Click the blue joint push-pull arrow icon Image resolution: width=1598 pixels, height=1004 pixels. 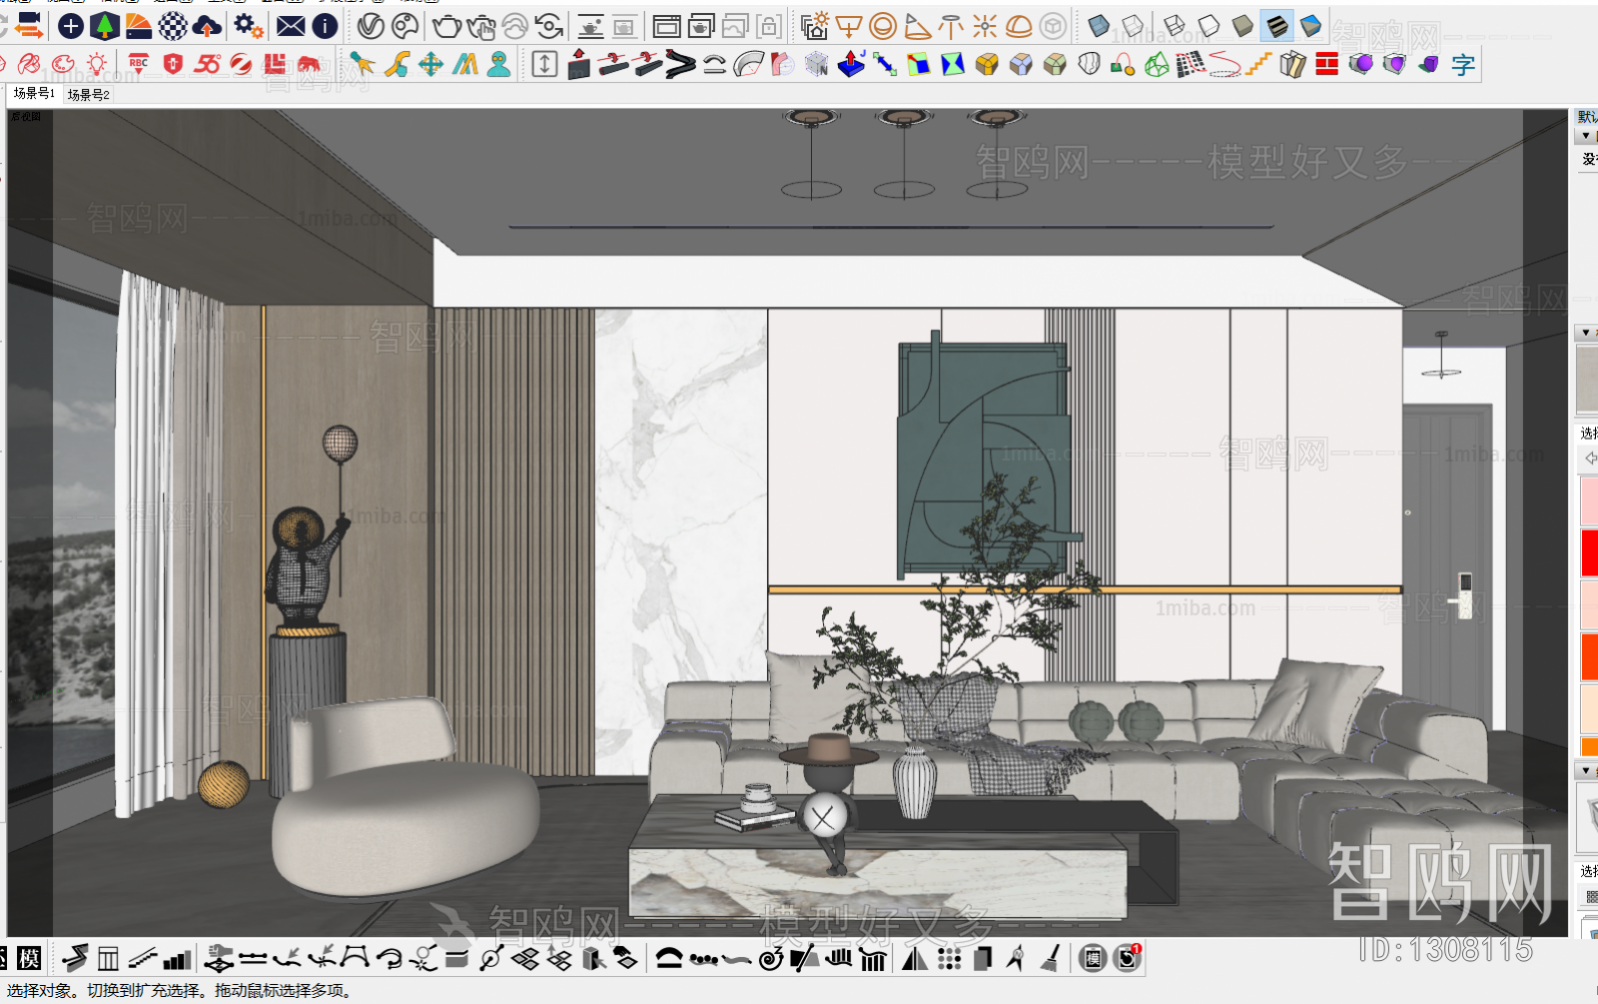point(851,64)
